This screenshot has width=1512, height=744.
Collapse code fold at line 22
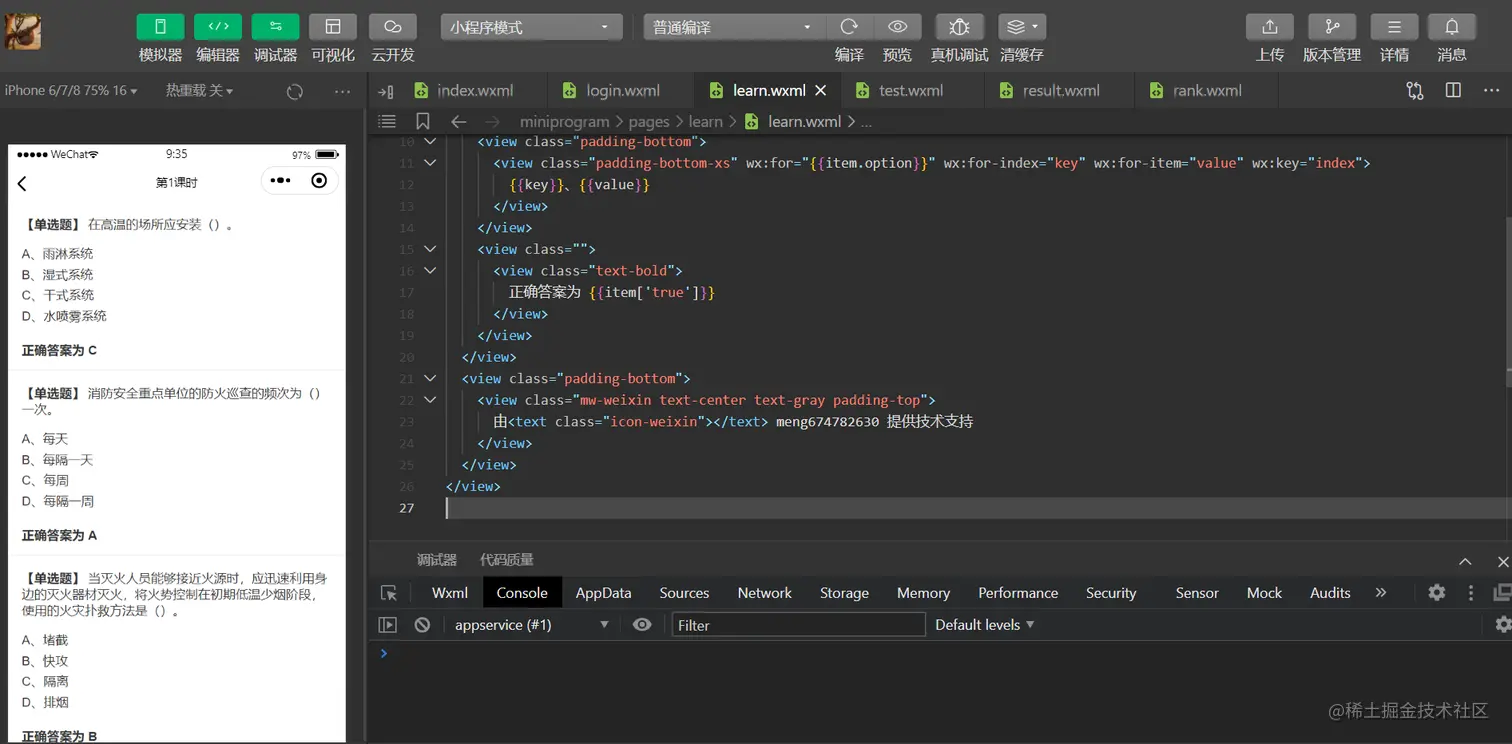[430, 400]
